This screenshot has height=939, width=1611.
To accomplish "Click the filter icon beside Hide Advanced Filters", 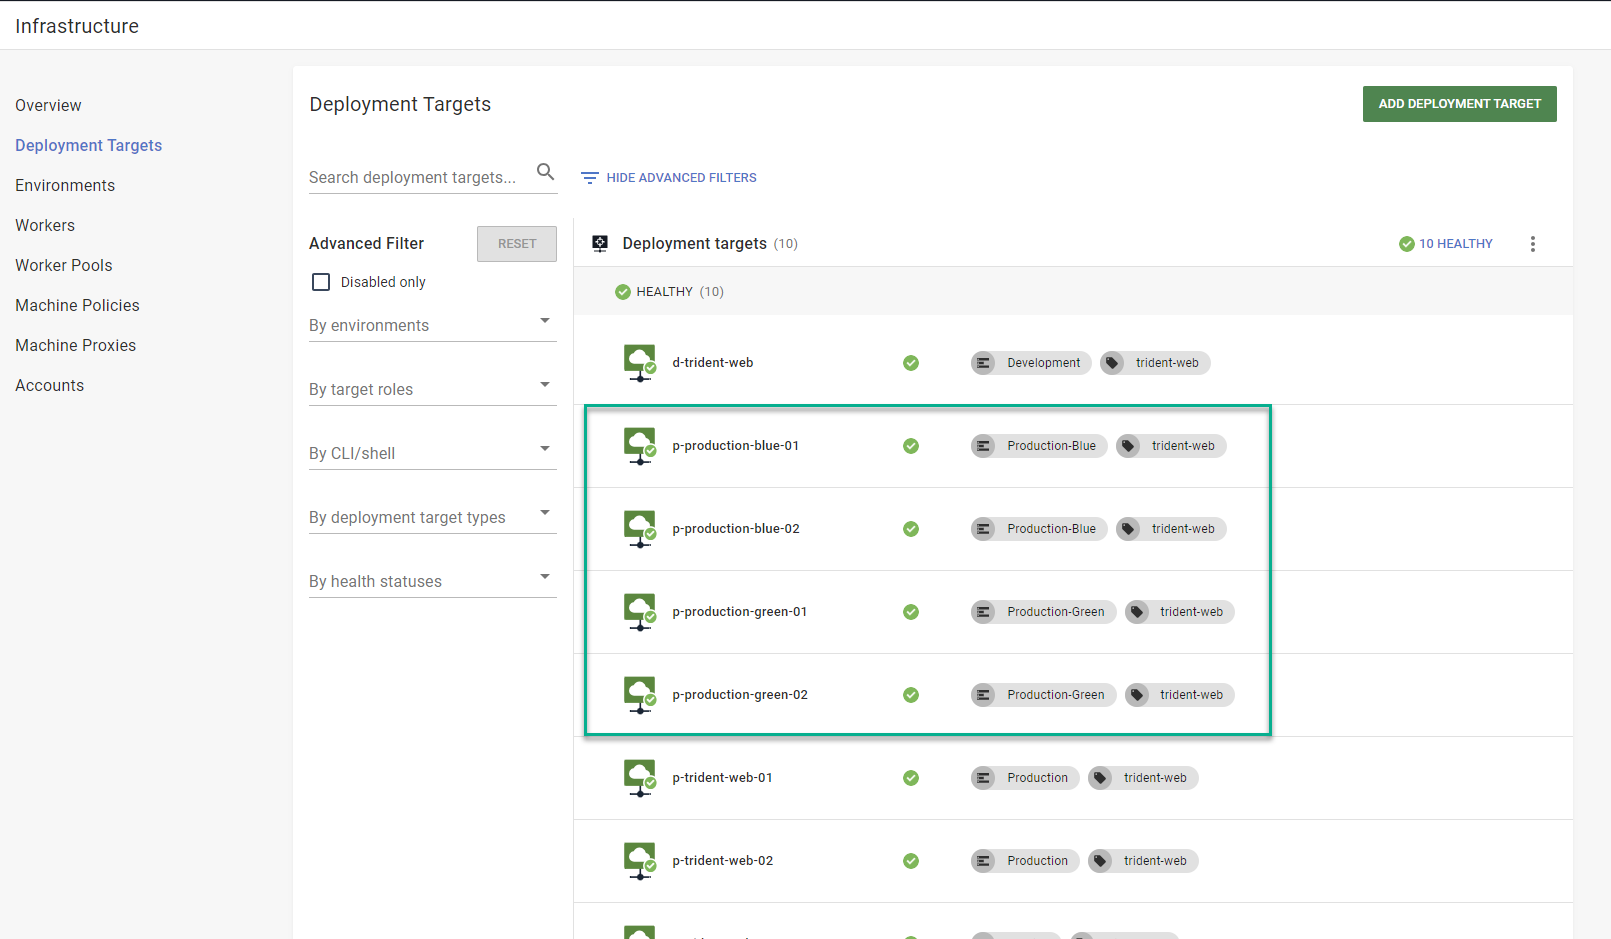I will [x=589, y=177].
